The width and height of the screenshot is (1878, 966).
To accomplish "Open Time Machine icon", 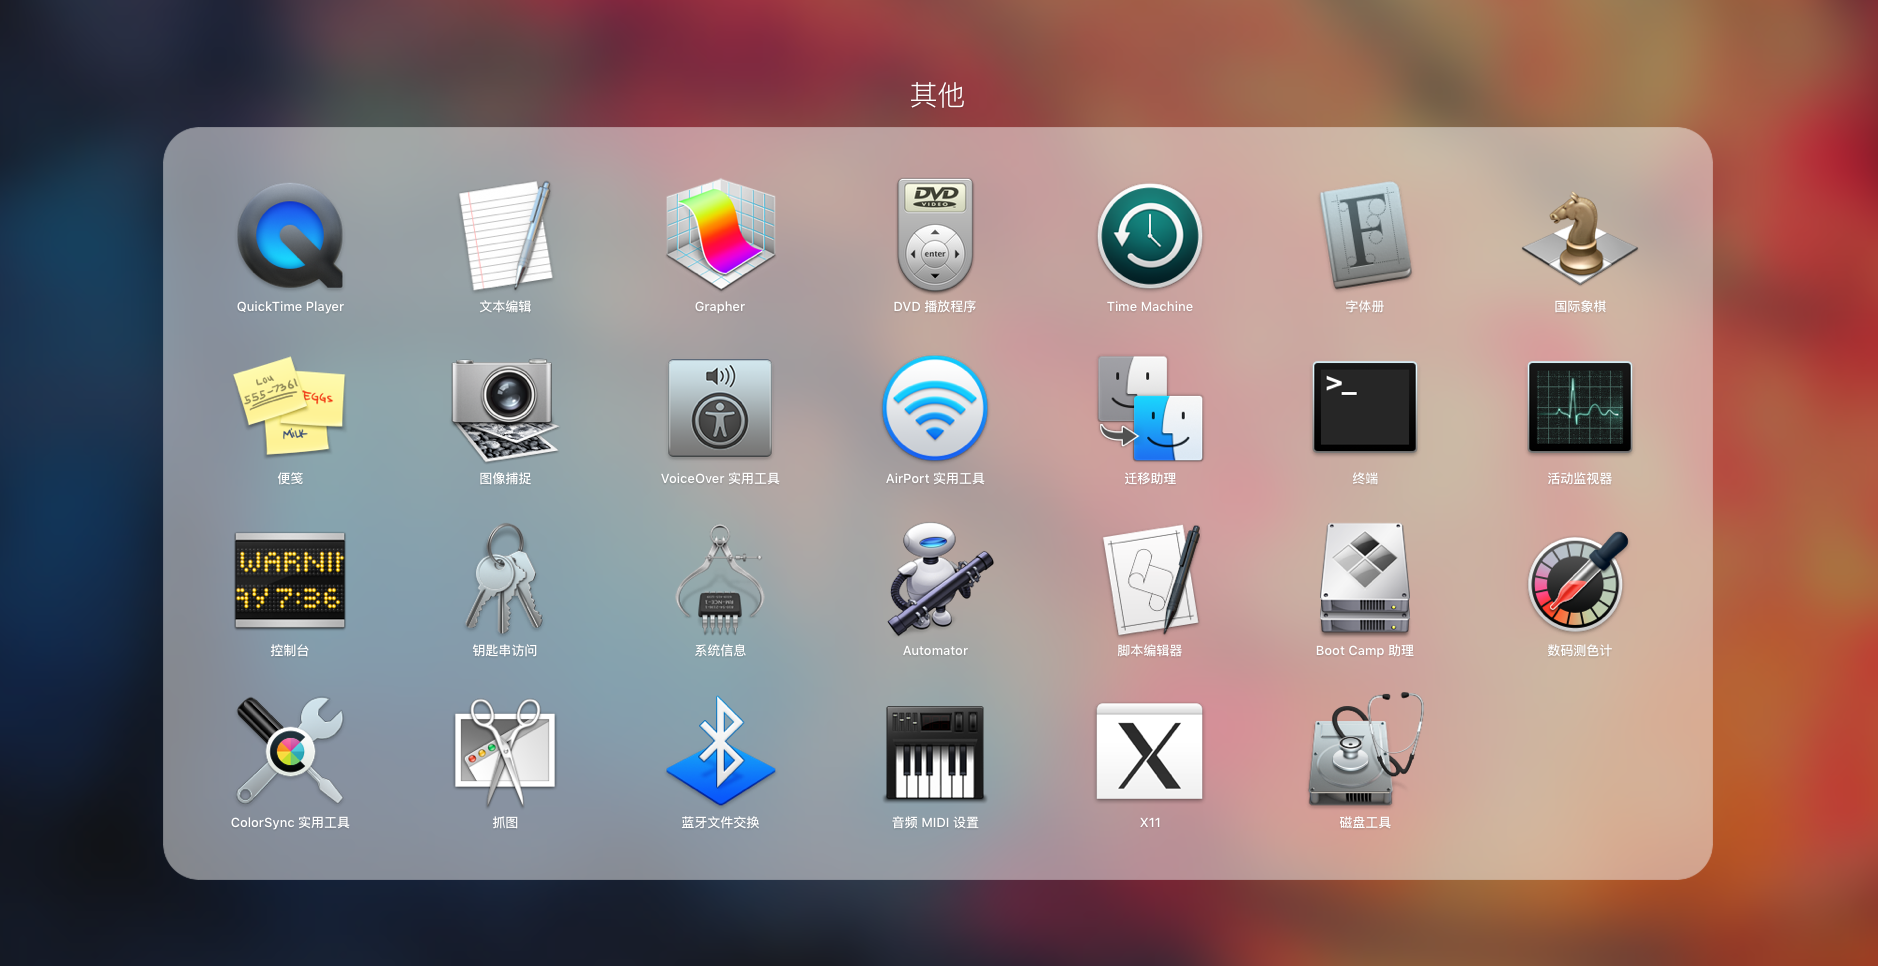I will pos(1150,236).
